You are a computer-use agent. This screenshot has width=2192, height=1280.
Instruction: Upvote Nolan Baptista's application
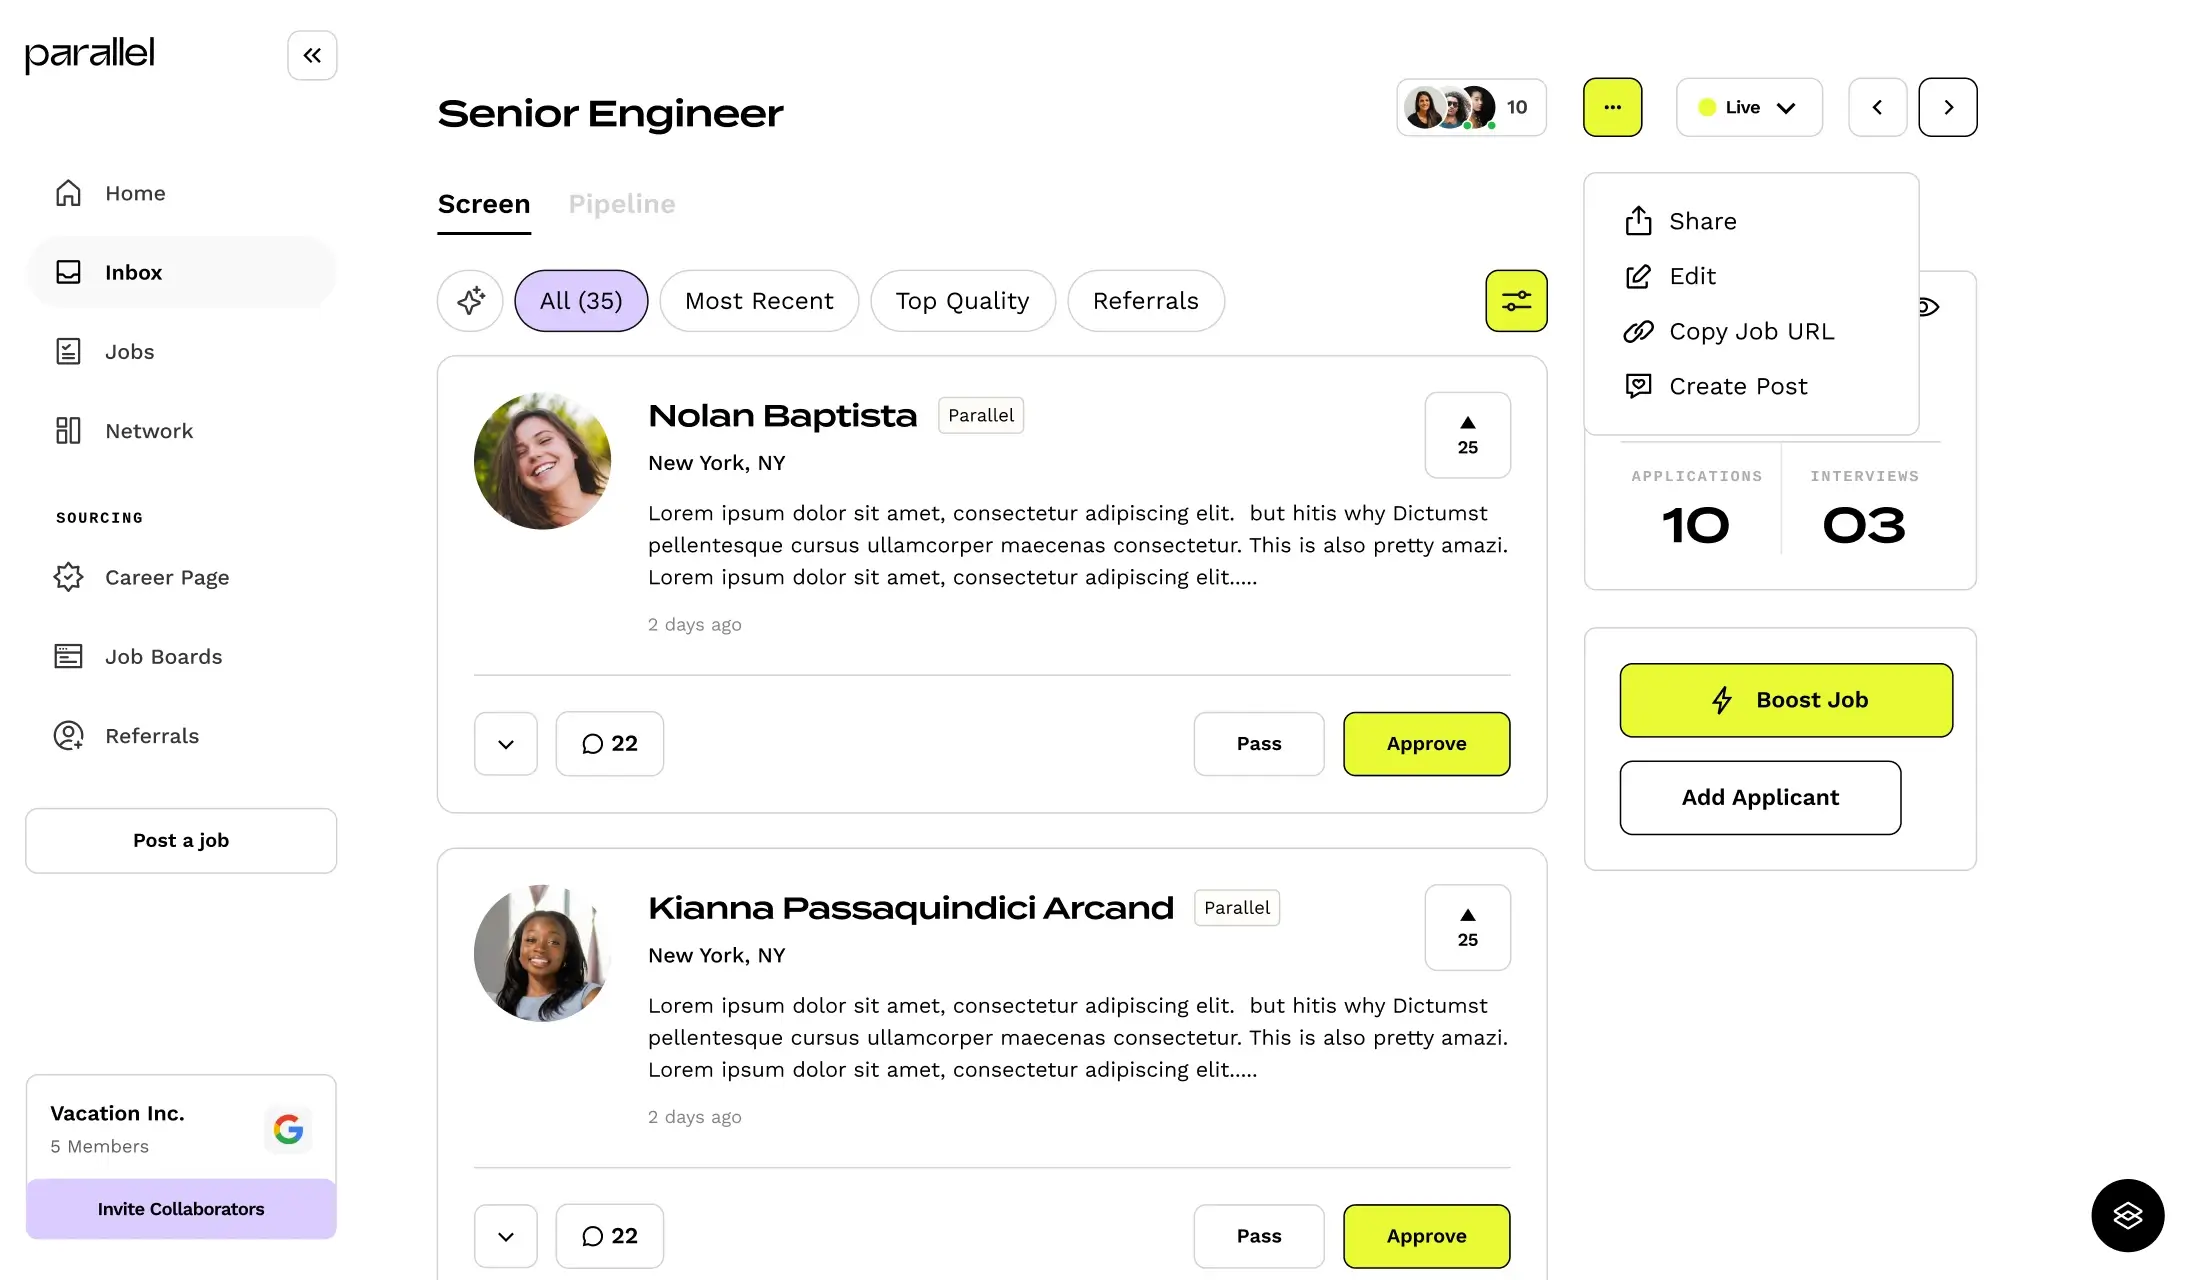pyautogui.click(x=1467, y=435)
